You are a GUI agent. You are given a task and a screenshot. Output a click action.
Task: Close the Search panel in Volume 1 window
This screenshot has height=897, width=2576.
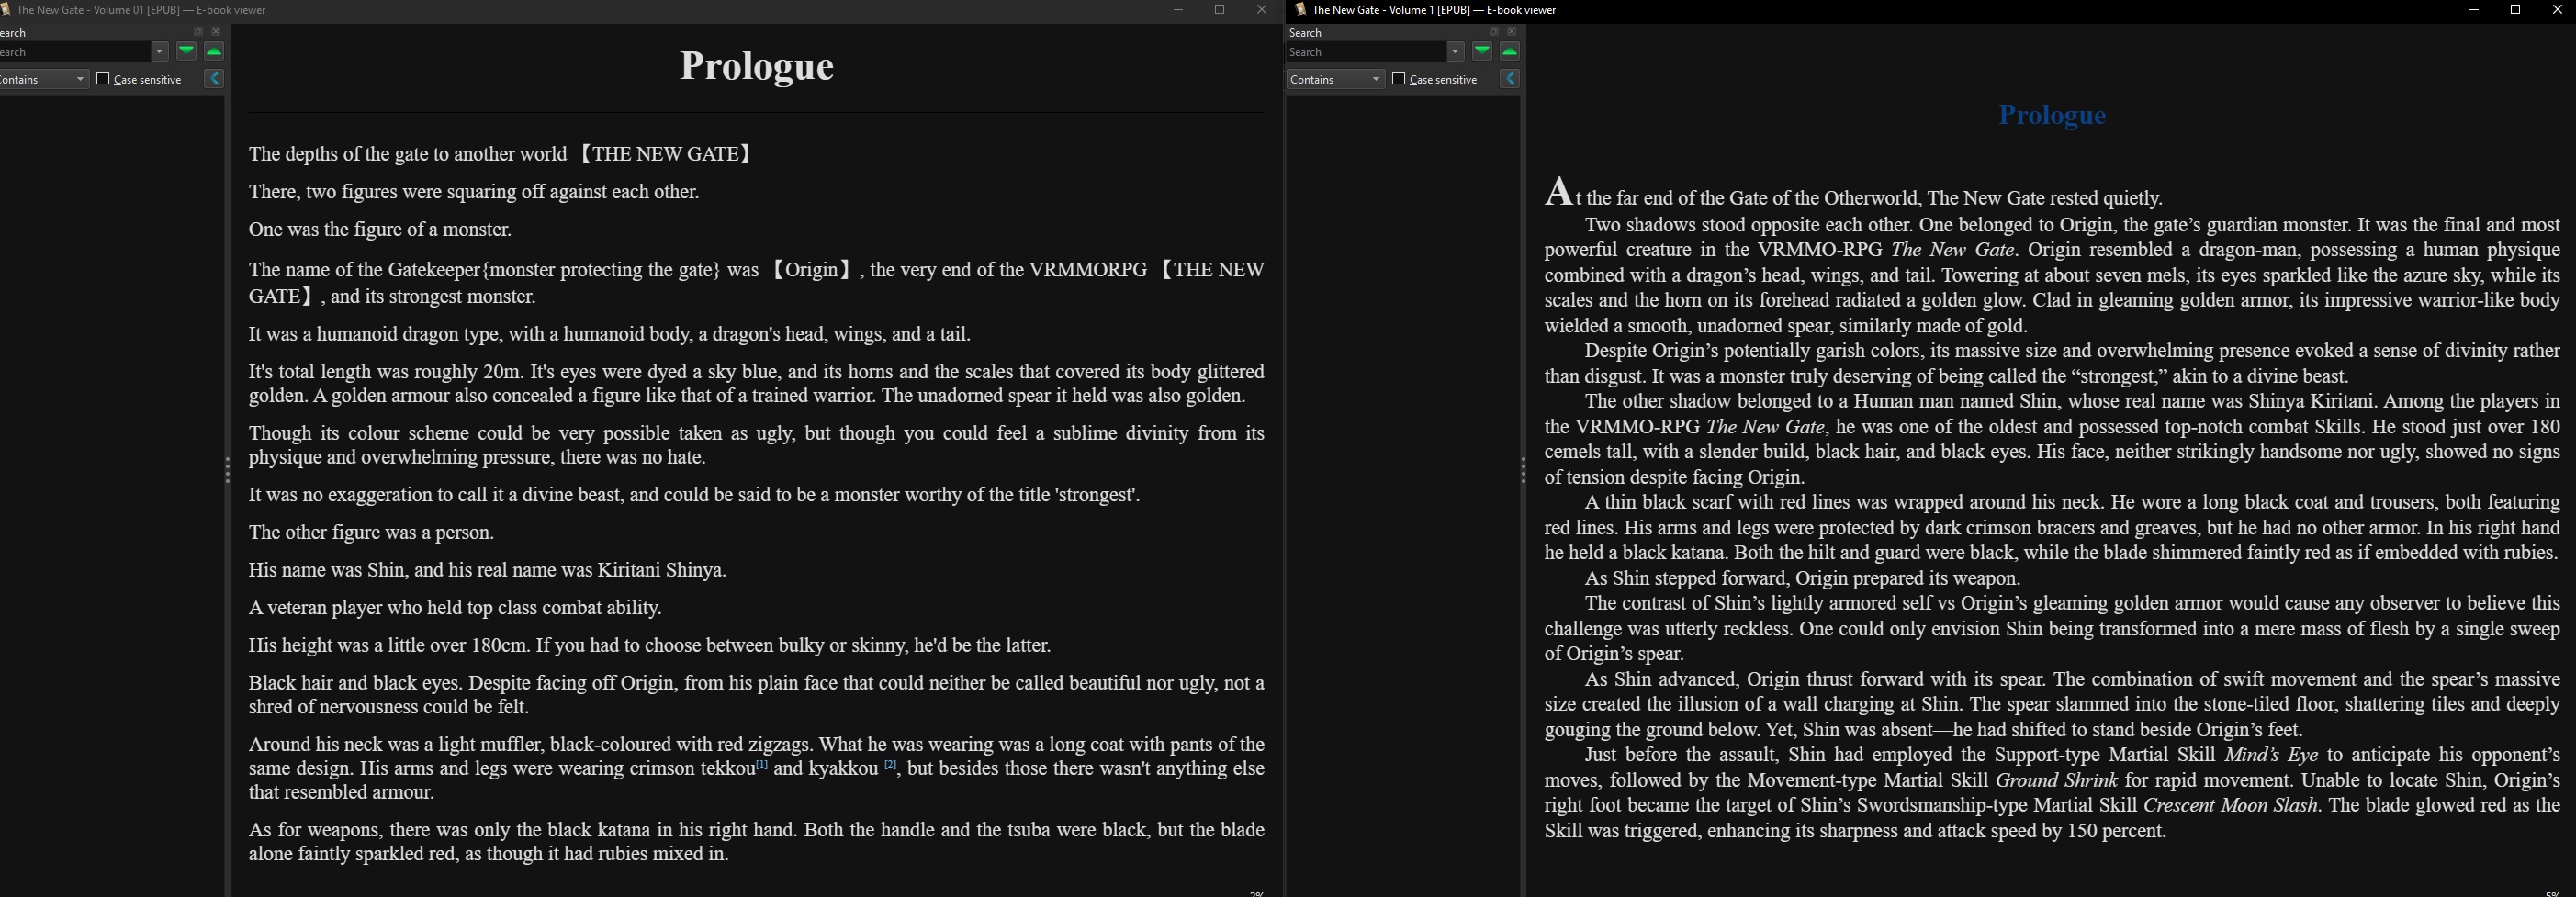(x=1511, y=32)
